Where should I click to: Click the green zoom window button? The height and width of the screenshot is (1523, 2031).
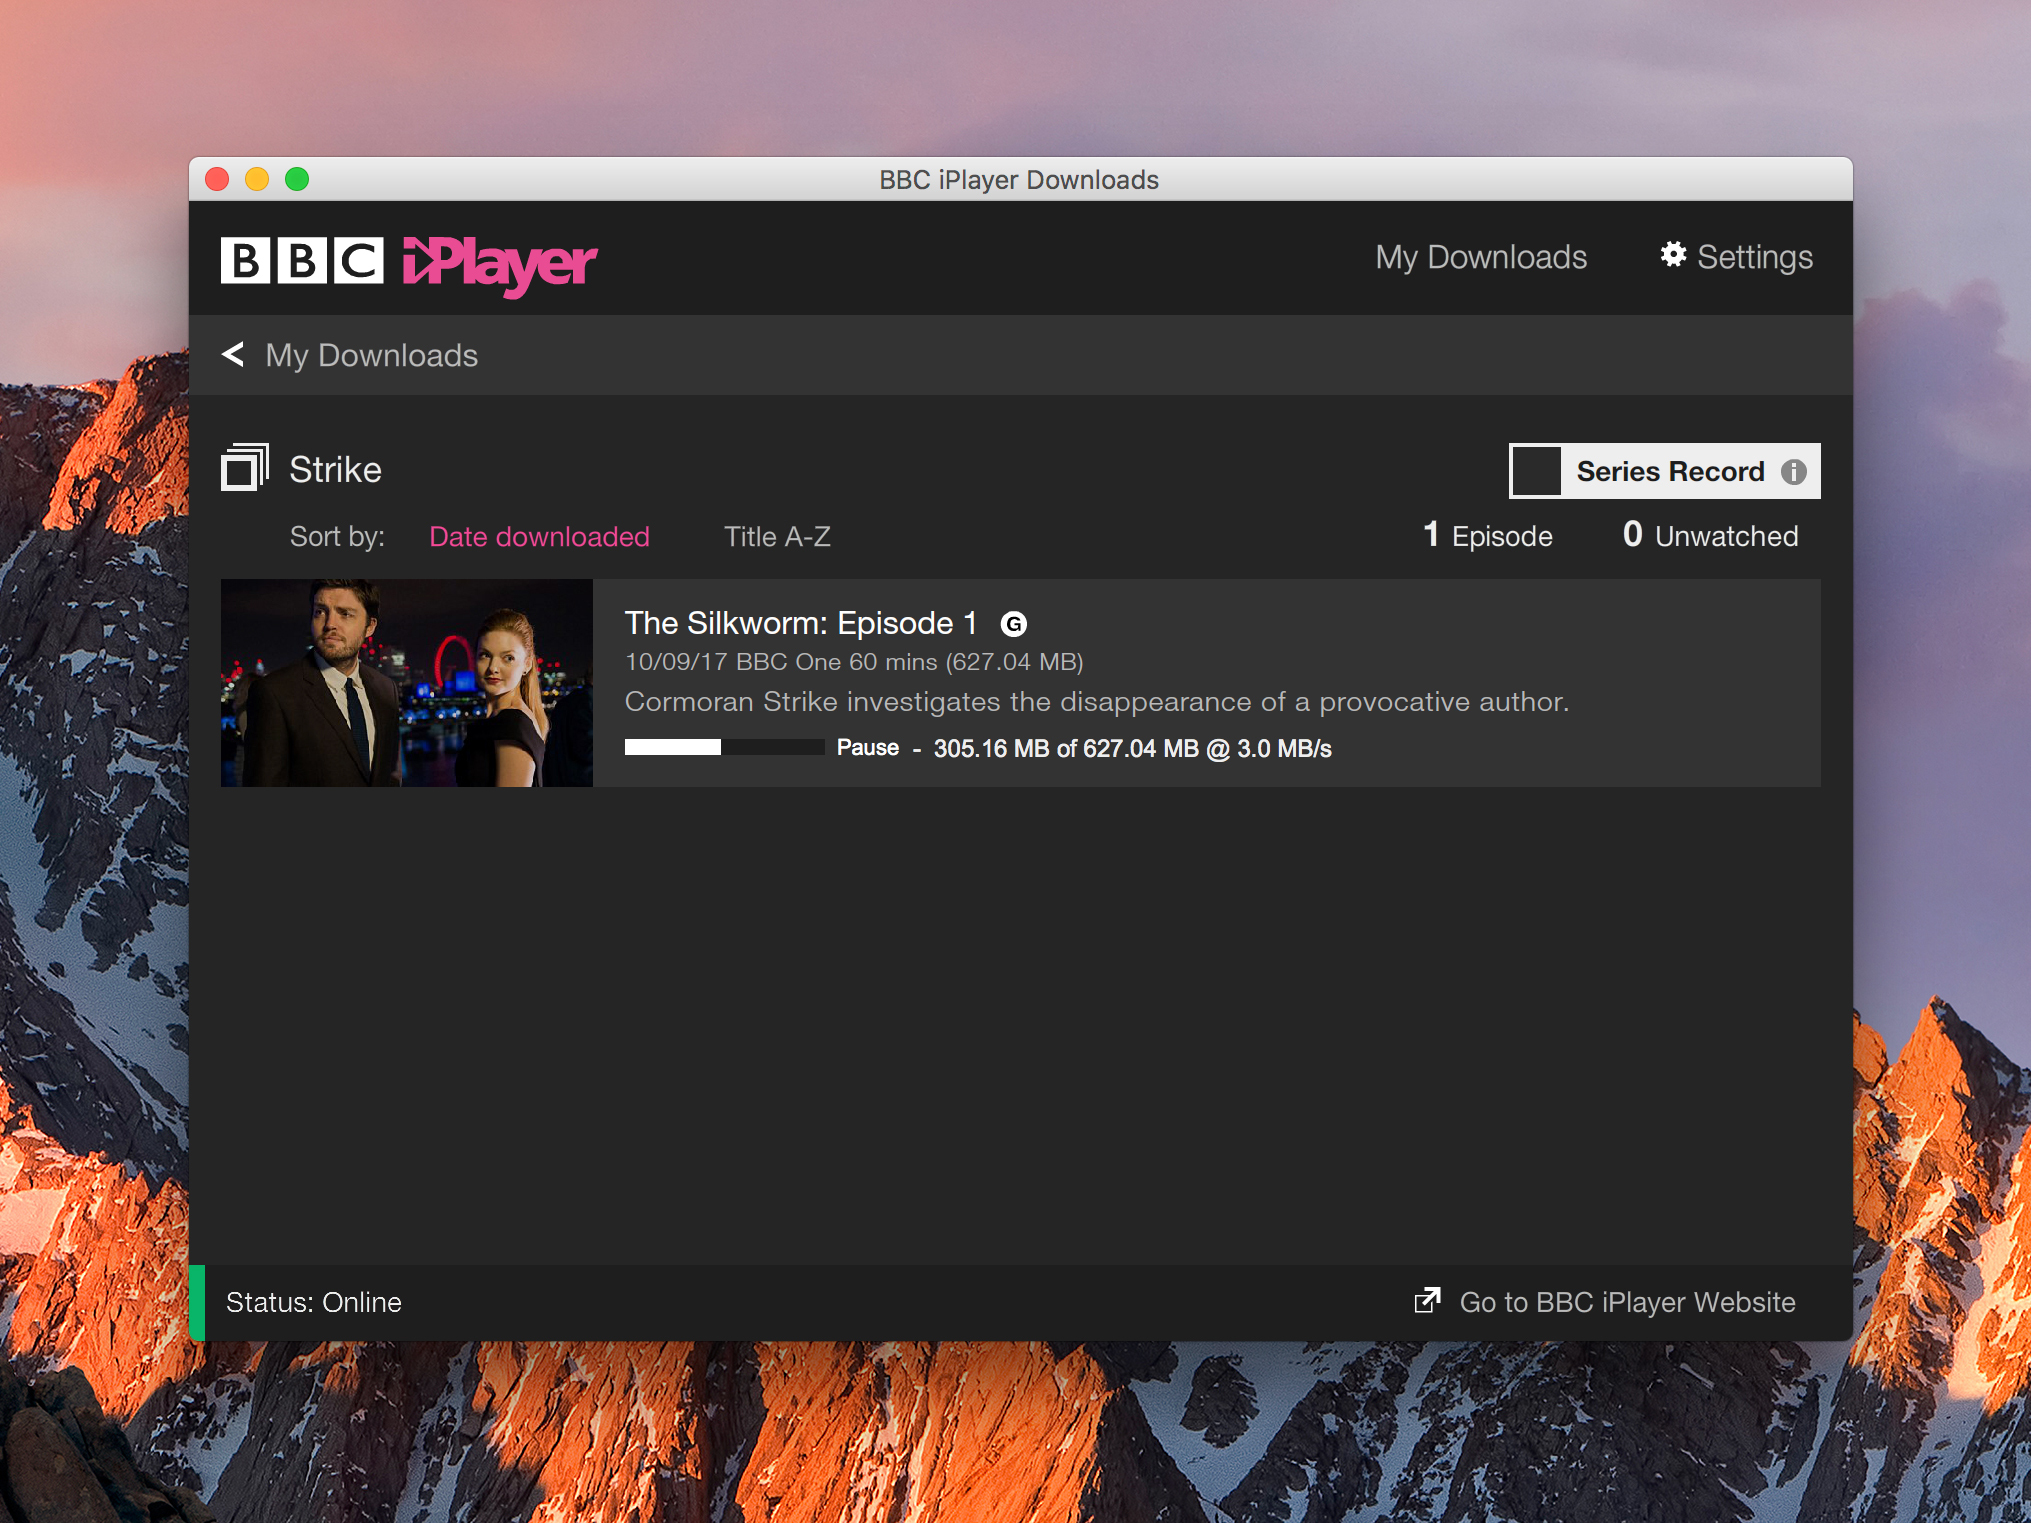coord(297,179)
